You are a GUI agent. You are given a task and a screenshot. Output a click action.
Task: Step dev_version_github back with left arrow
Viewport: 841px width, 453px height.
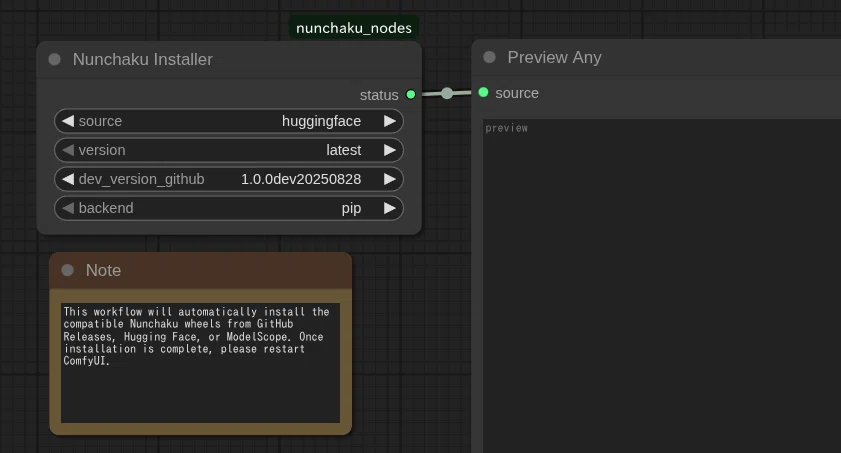coord(68,179)
